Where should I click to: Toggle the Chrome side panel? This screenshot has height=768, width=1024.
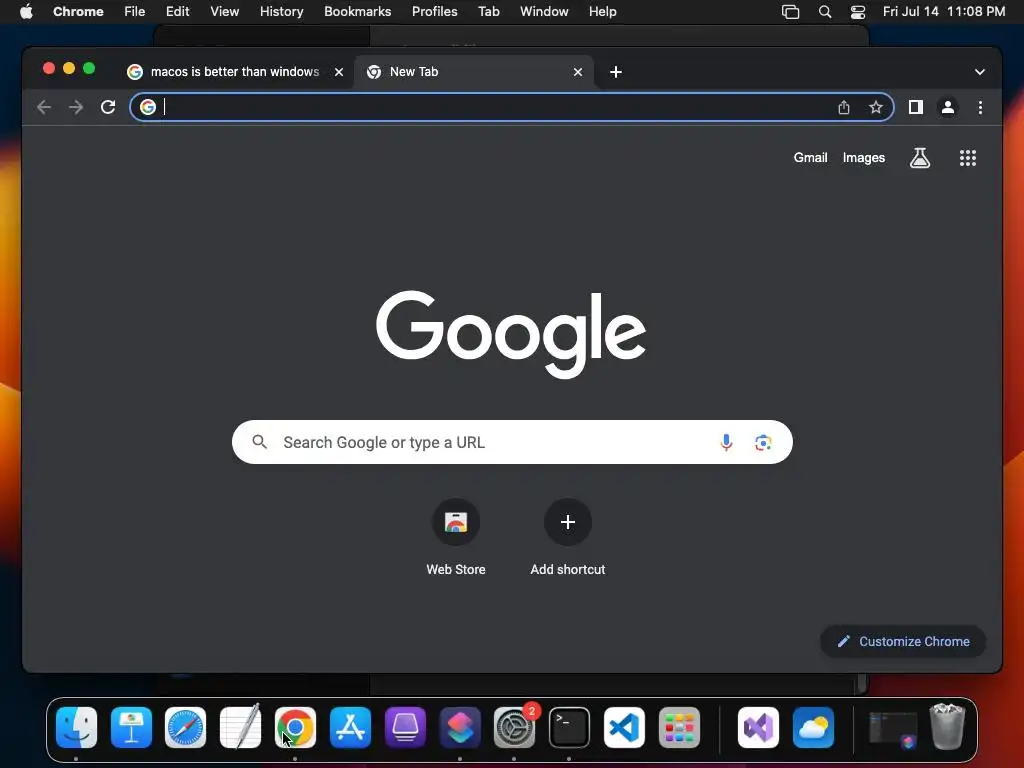click(x=916, y=107)
